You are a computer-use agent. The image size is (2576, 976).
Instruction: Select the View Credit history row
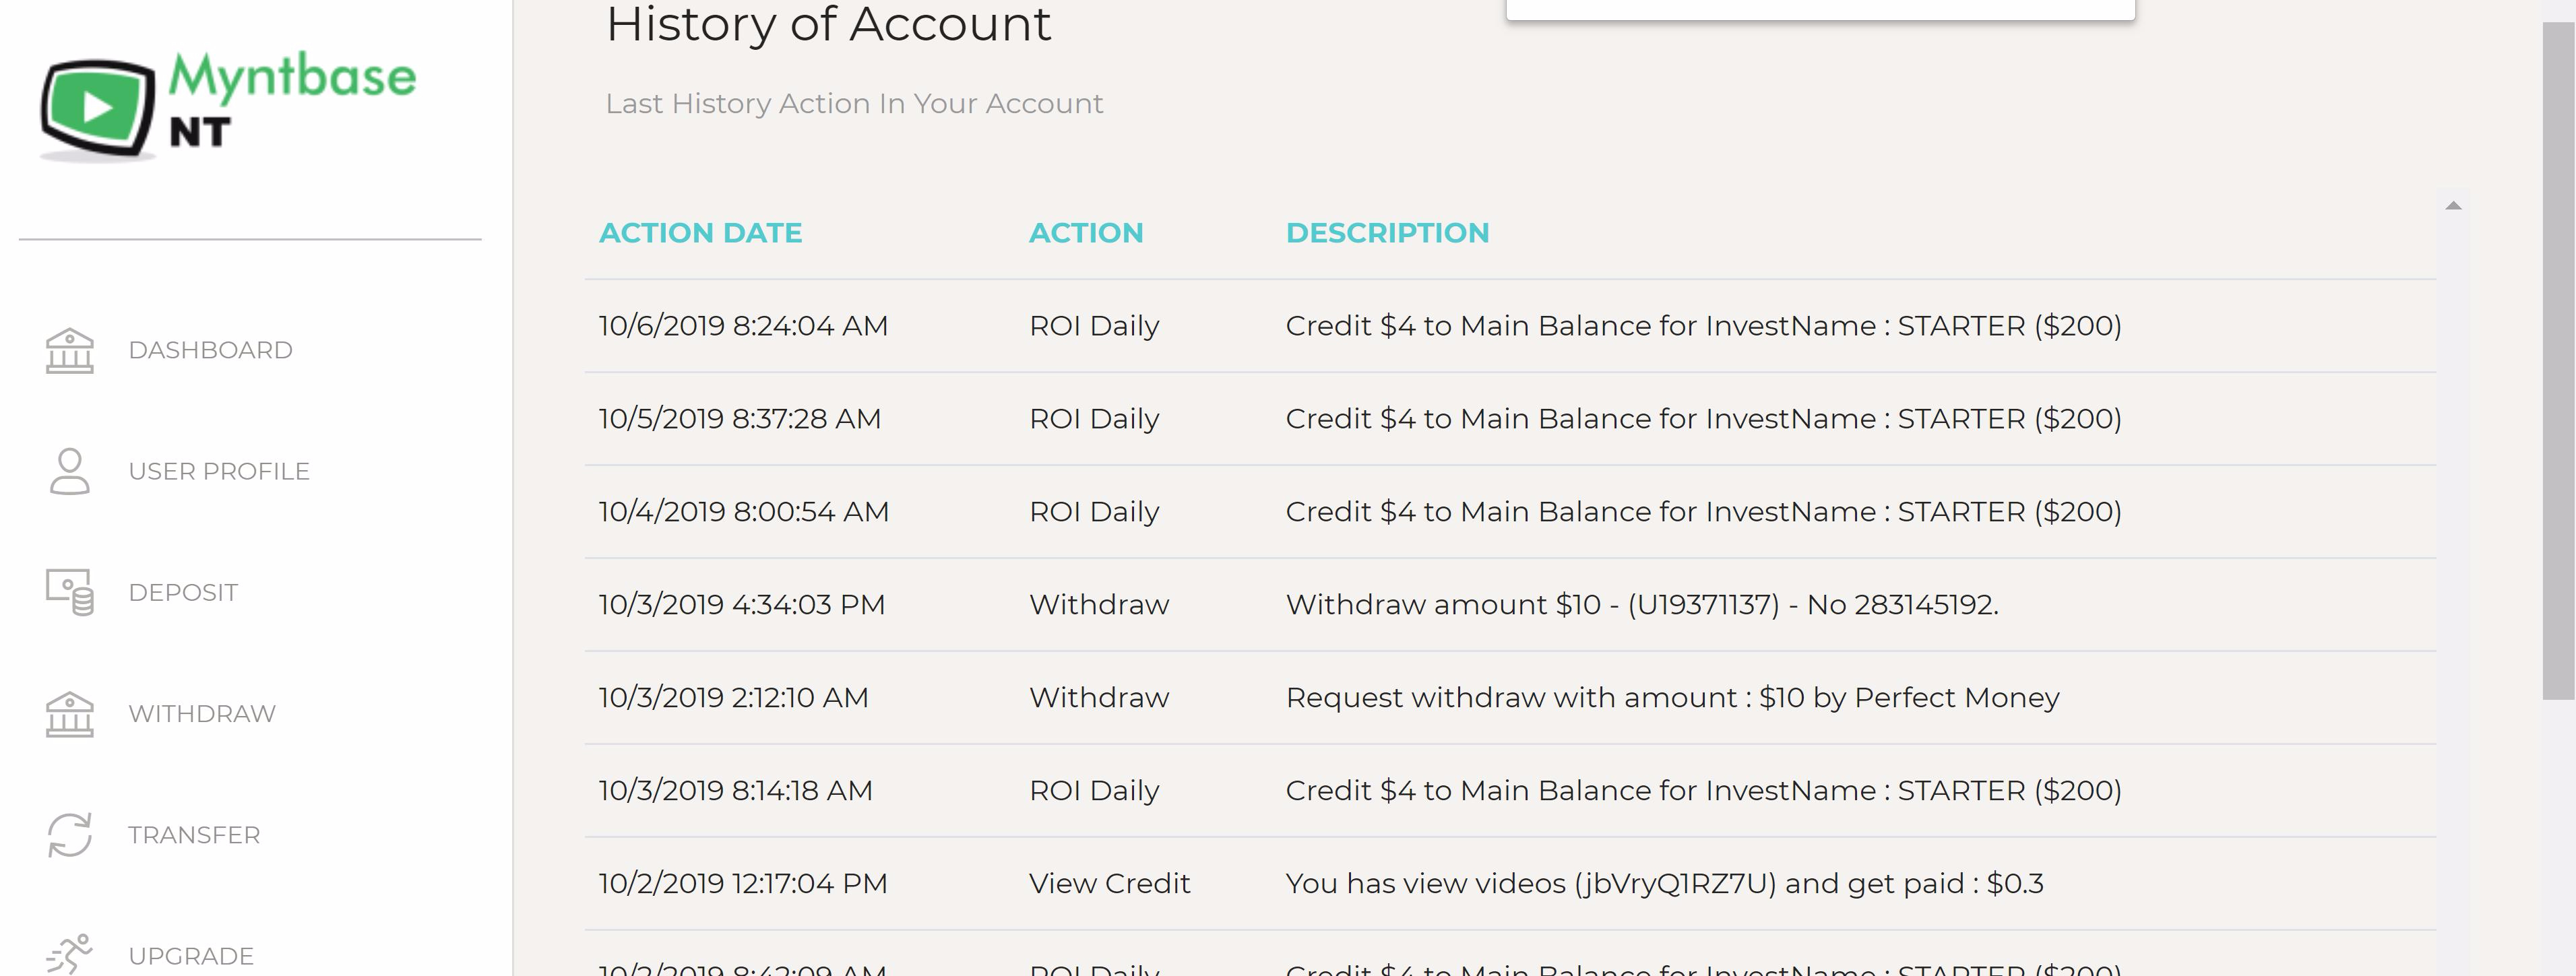[x=1510, y=884]
